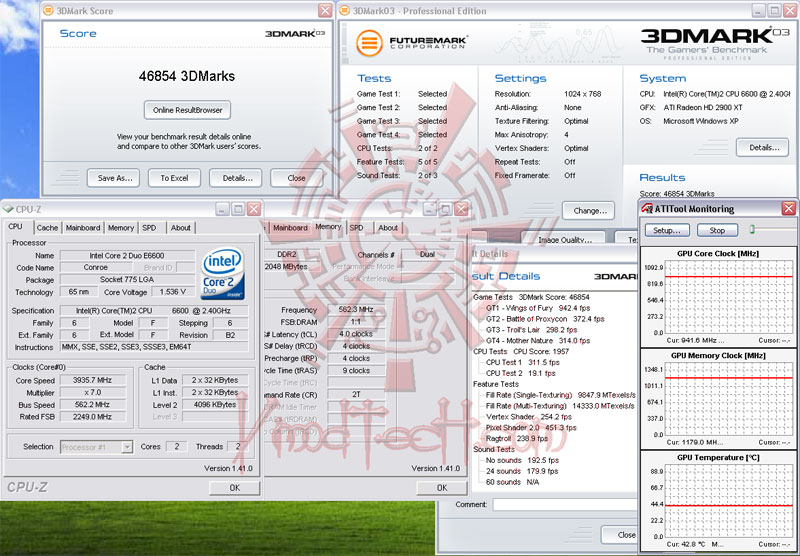Select GT3 - Troll's Lair result
Image resolution: width=800 pixels, height=556 pixels.
coord(532,330)
